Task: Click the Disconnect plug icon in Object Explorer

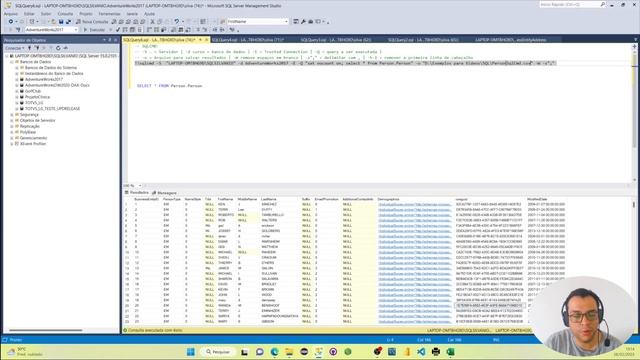Action: point(36,48)
